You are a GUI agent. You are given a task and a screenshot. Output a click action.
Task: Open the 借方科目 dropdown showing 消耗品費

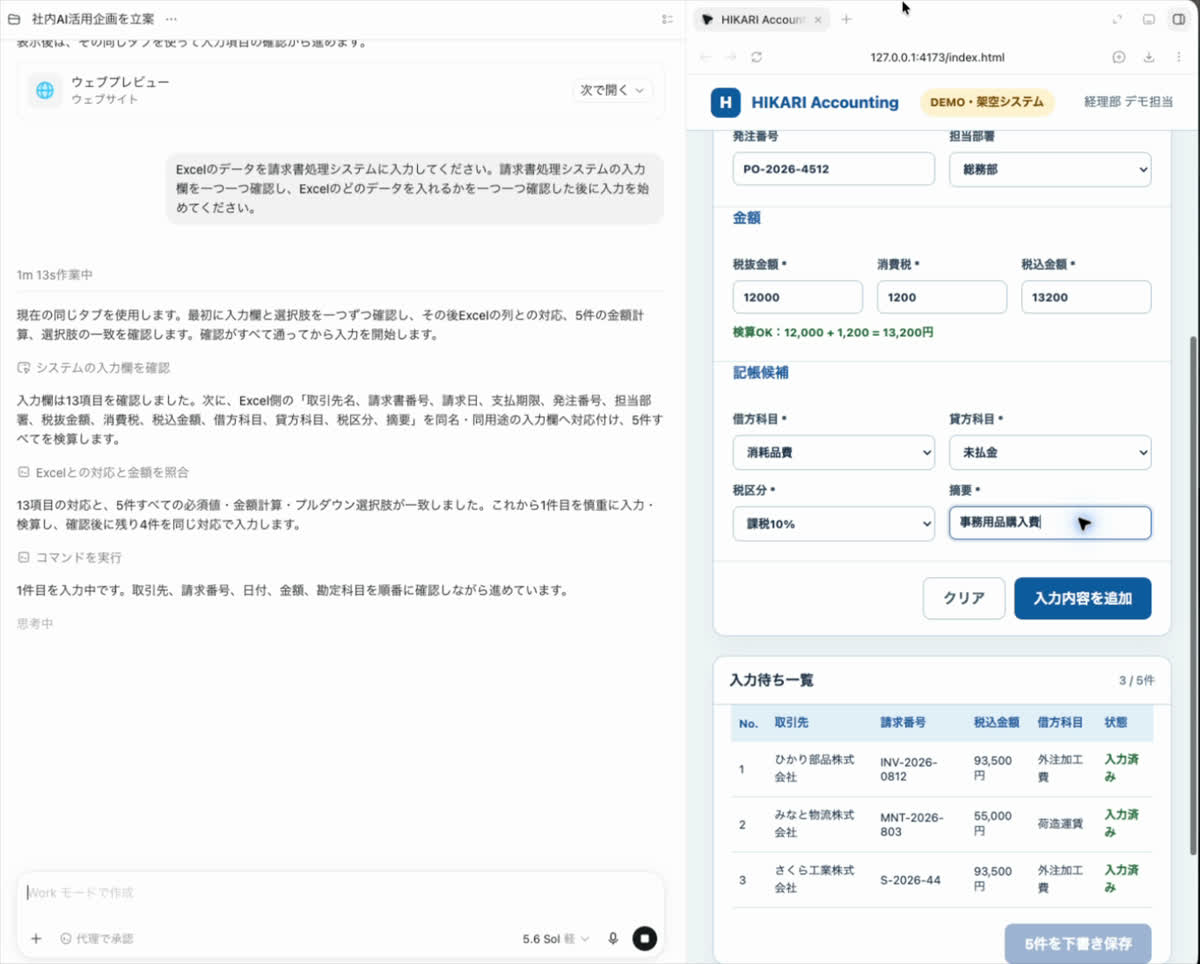click(834, 452)
